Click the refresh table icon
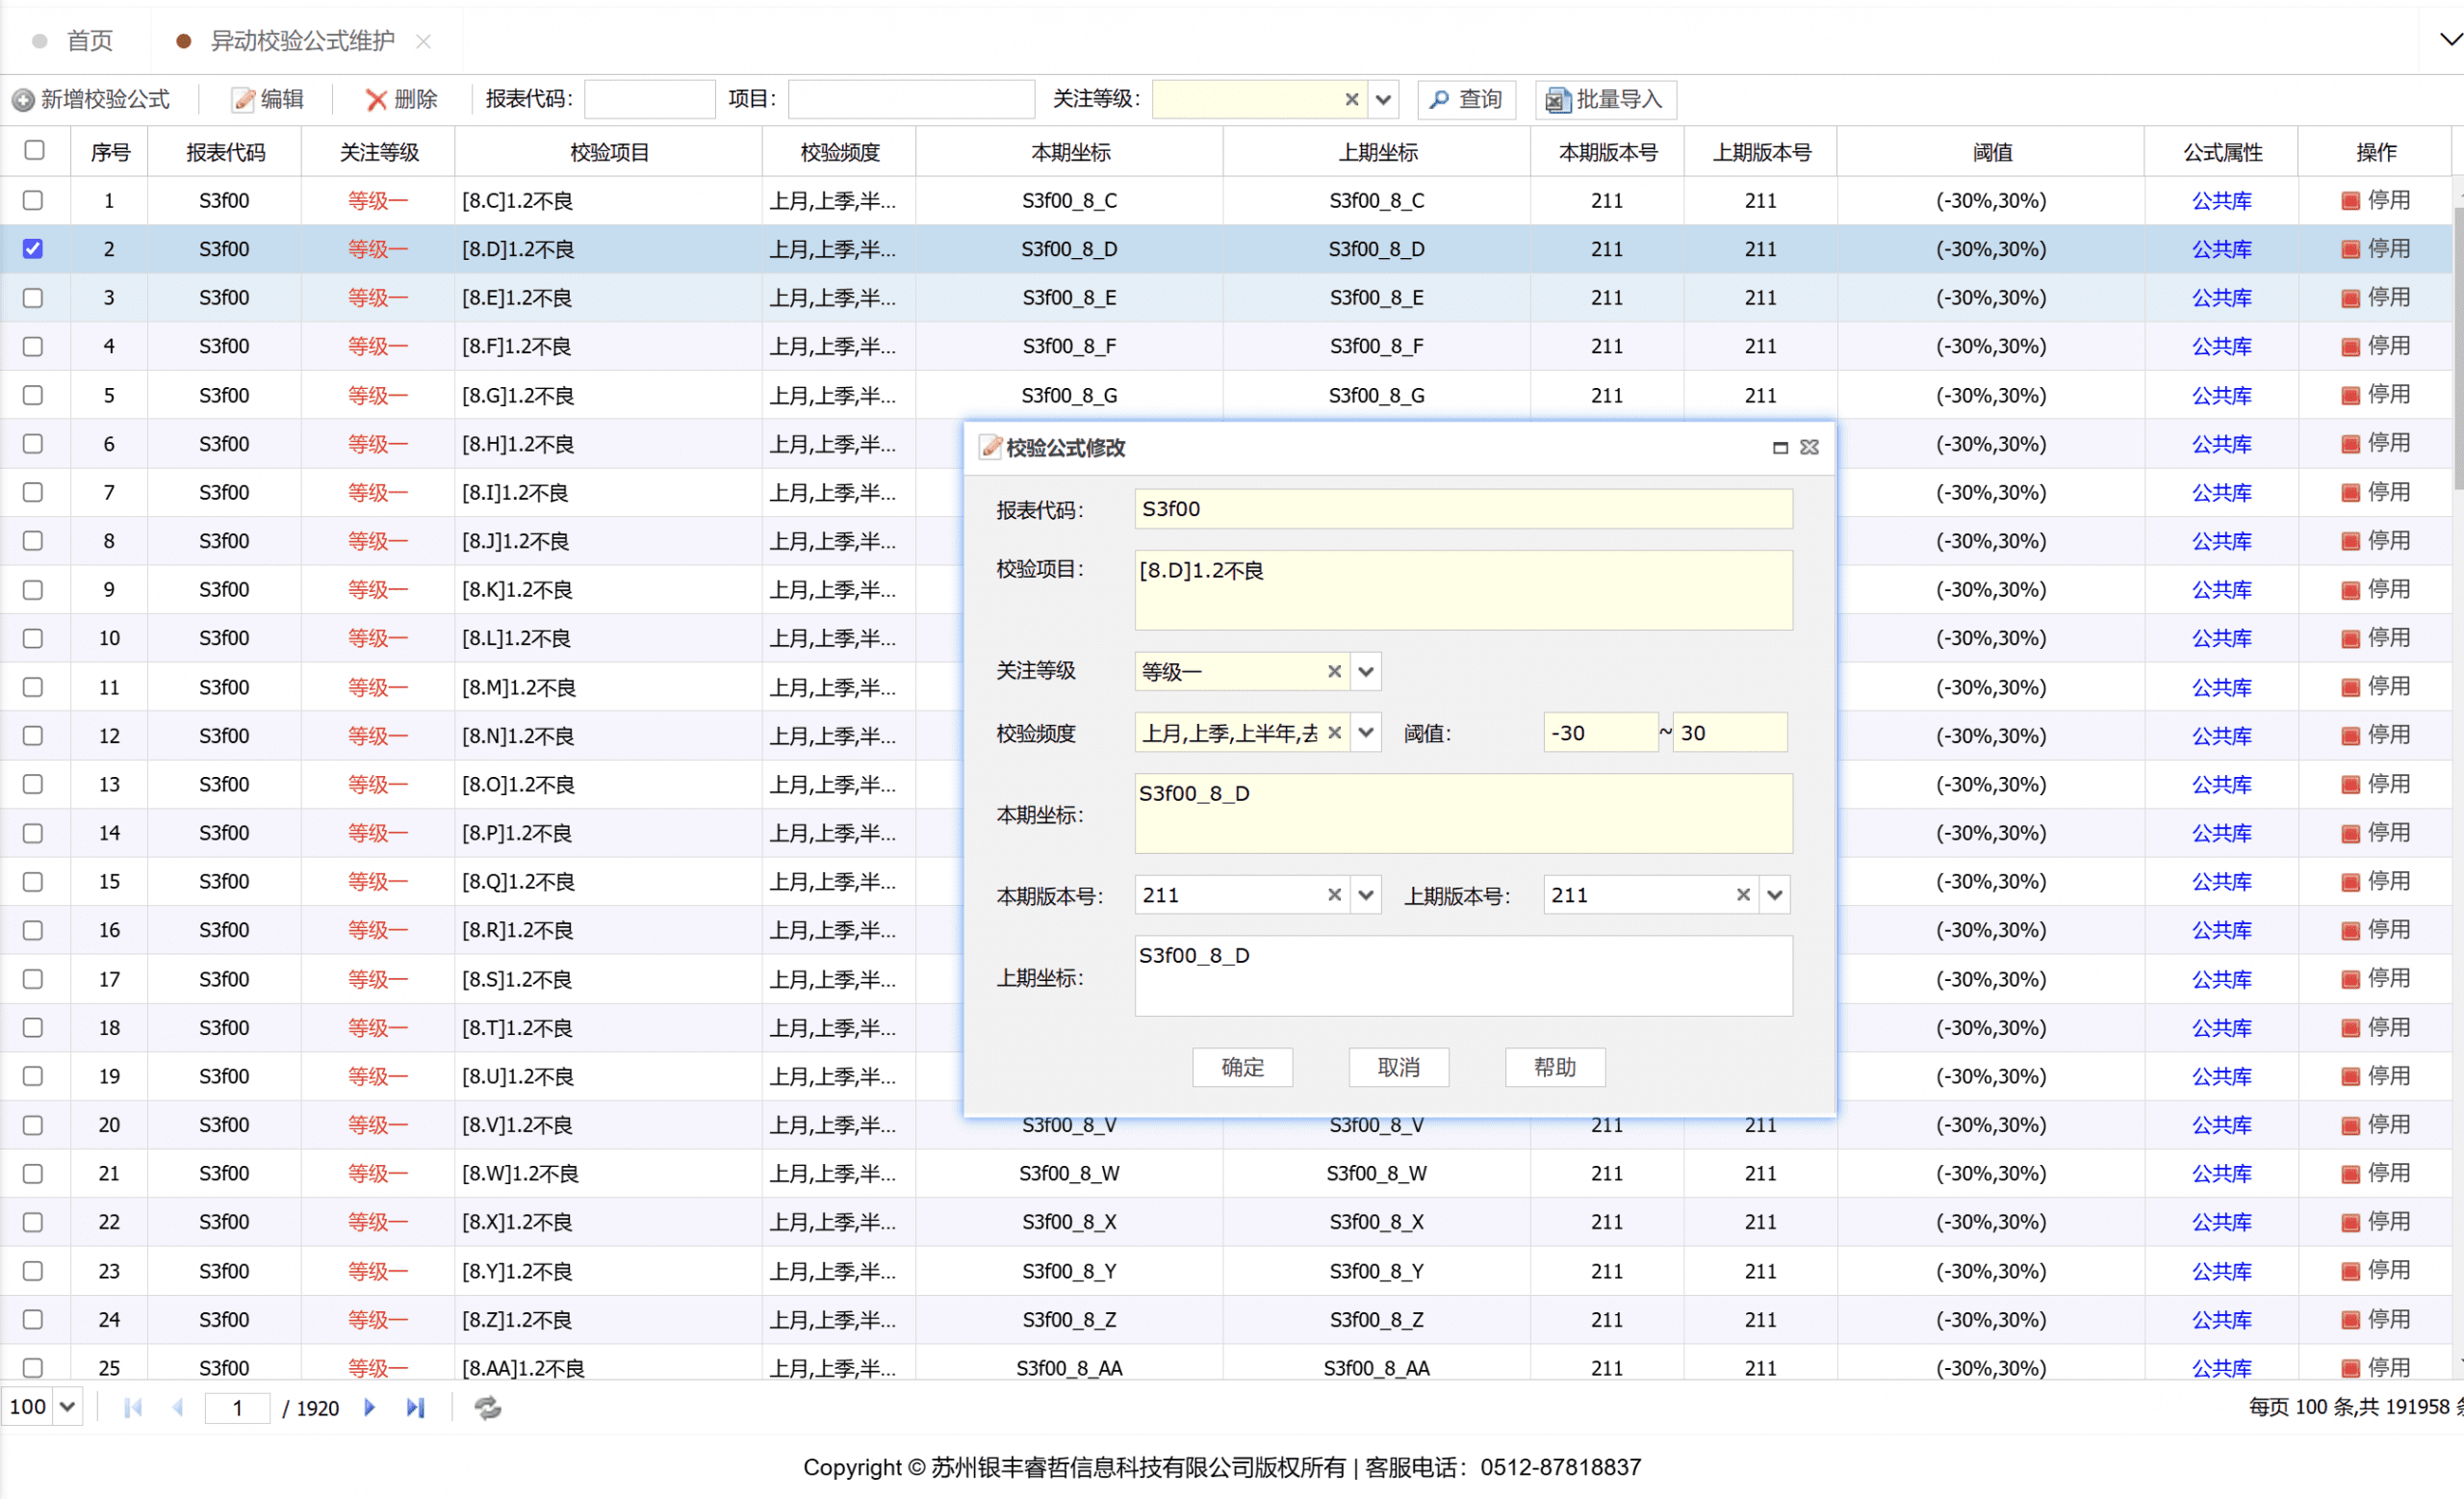Screen dimensions: 2464x1499 point(487,1408)
